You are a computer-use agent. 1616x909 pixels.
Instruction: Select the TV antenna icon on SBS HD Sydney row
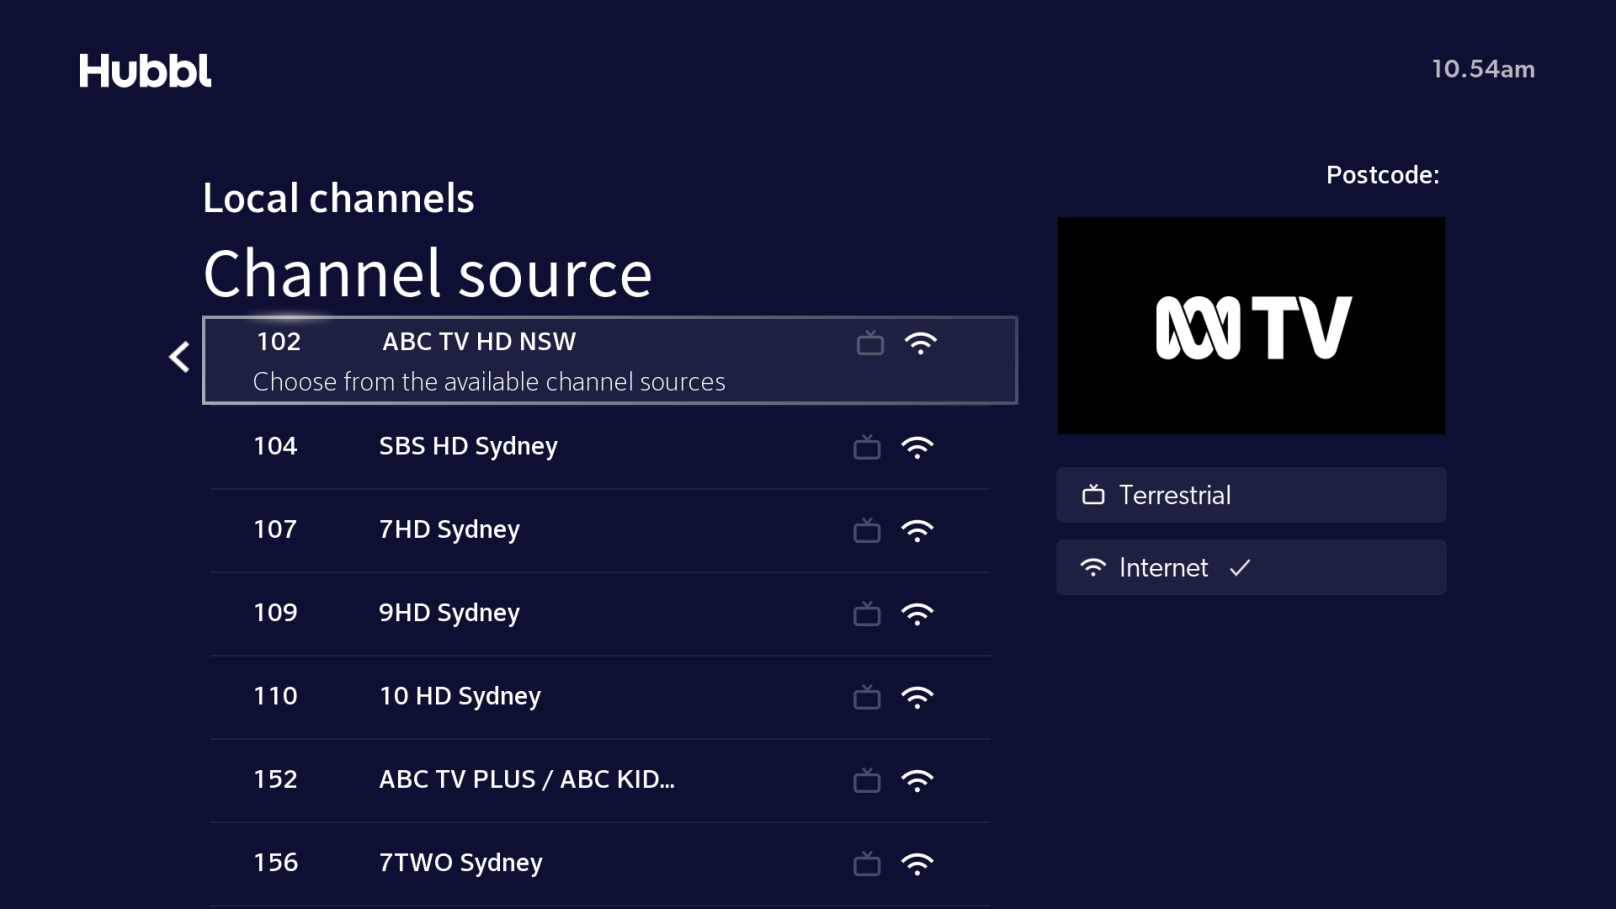coord(866,448)
